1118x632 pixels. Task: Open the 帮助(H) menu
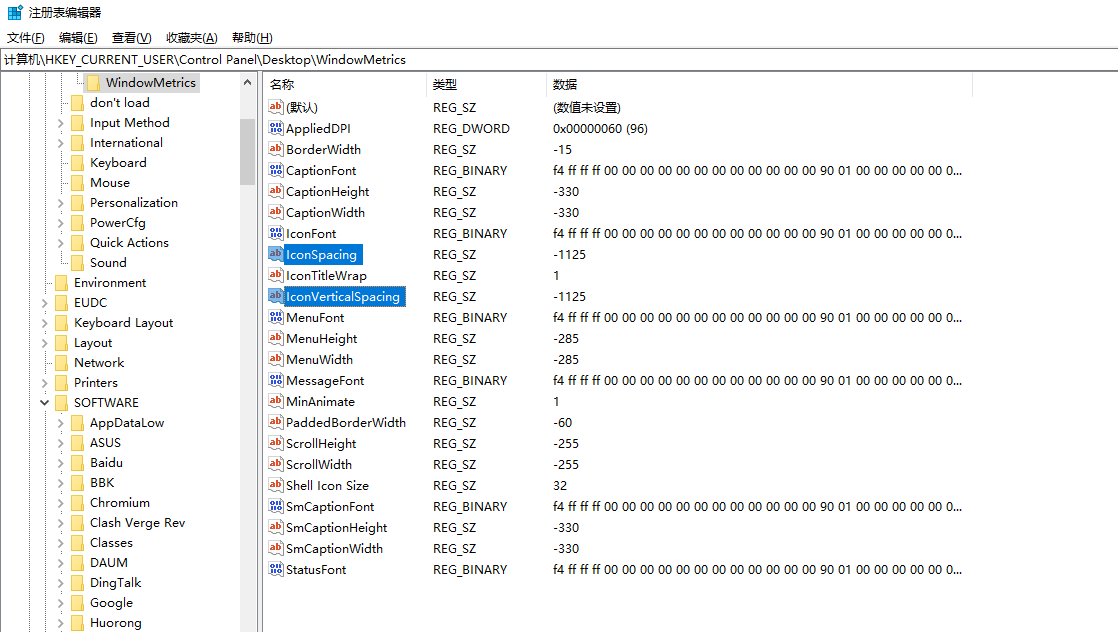[252, 38]
